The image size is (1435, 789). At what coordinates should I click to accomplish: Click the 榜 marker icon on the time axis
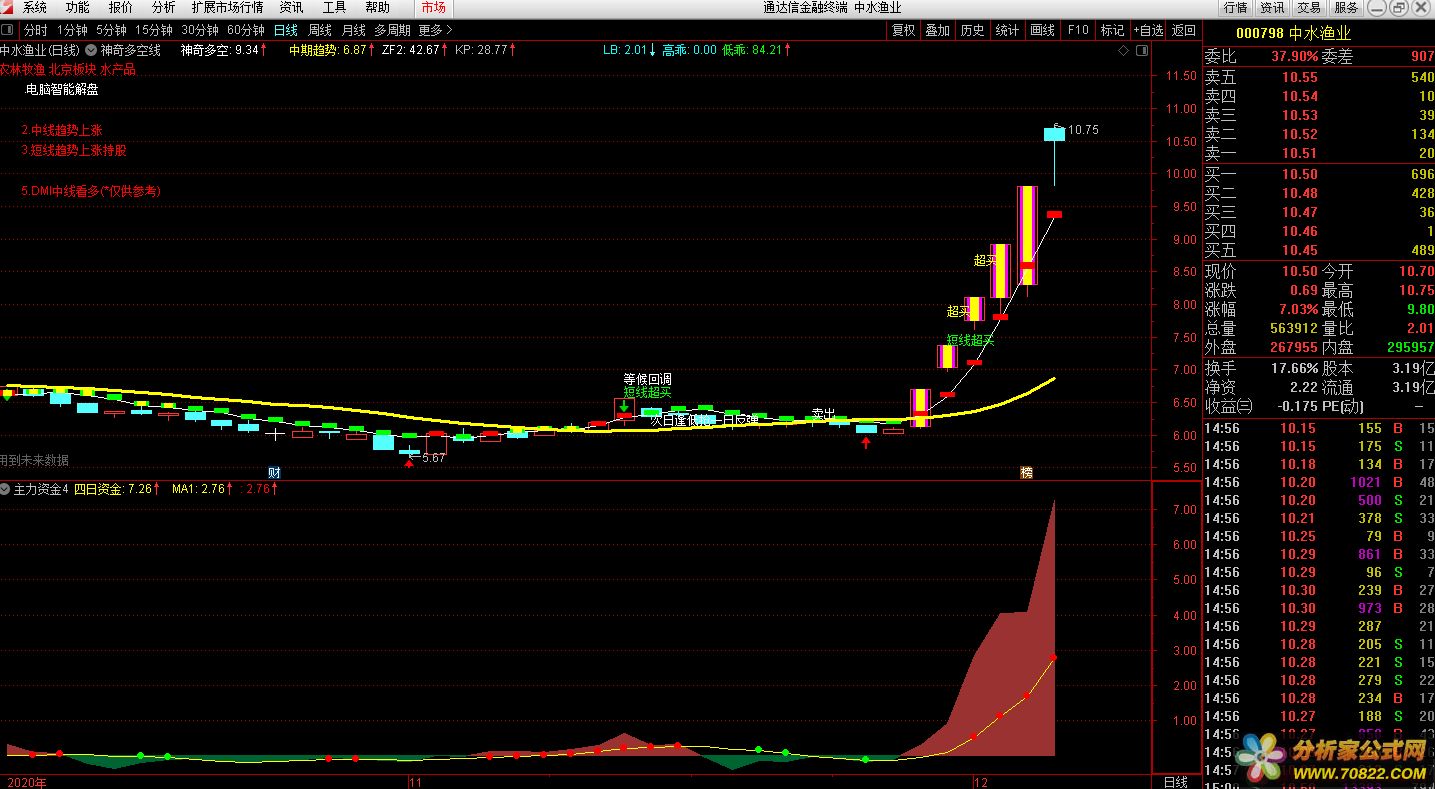[1025, 472]
